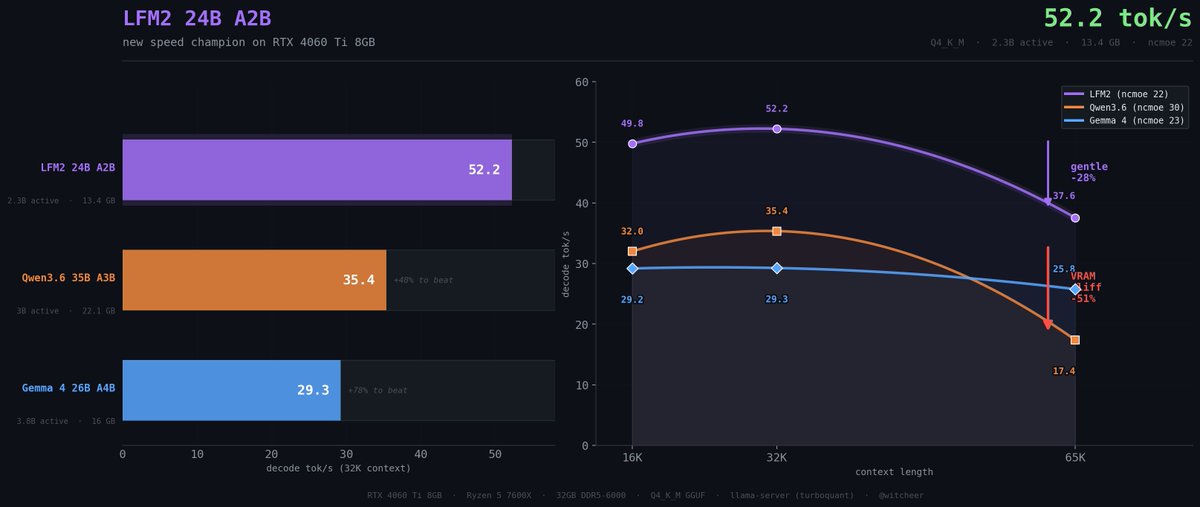Click the '32K' x-axis tick label
Image resolution: width=1200 pixels, height=507 pixels.
[777, 456]
